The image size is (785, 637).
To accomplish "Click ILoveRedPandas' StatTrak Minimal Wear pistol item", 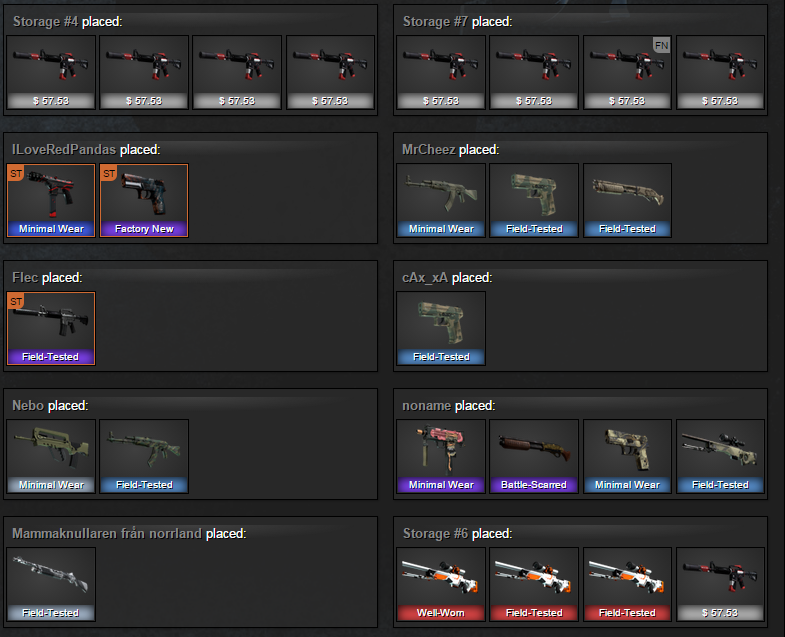I will tap(51, 200).
